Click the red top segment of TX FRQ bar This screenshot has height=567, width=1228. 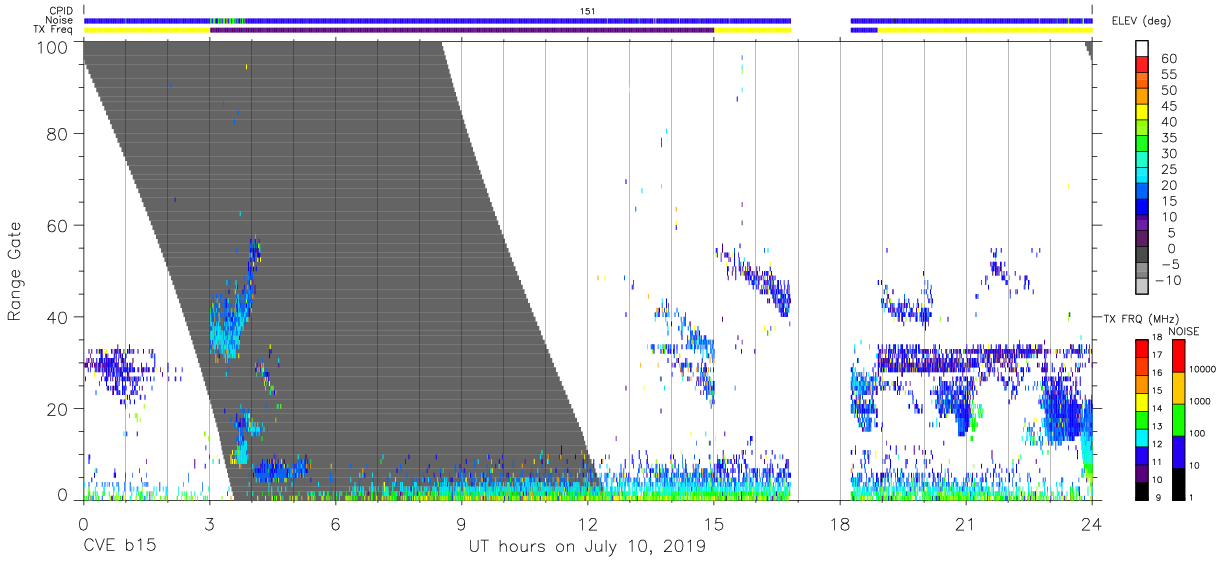click(x=1143, y=348)
